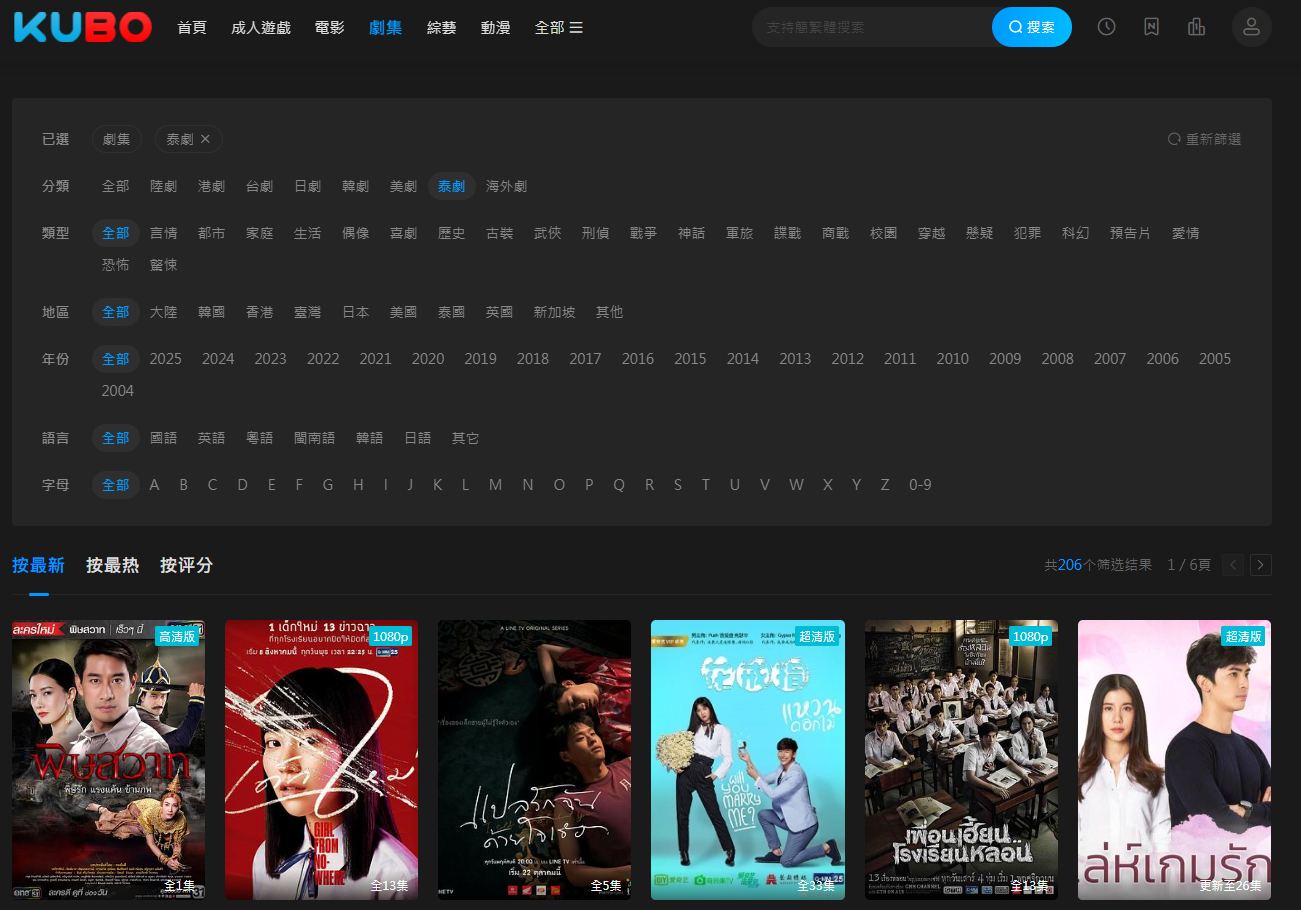Click the KUBO logo
1301x910 pixels.
point(83,27)
